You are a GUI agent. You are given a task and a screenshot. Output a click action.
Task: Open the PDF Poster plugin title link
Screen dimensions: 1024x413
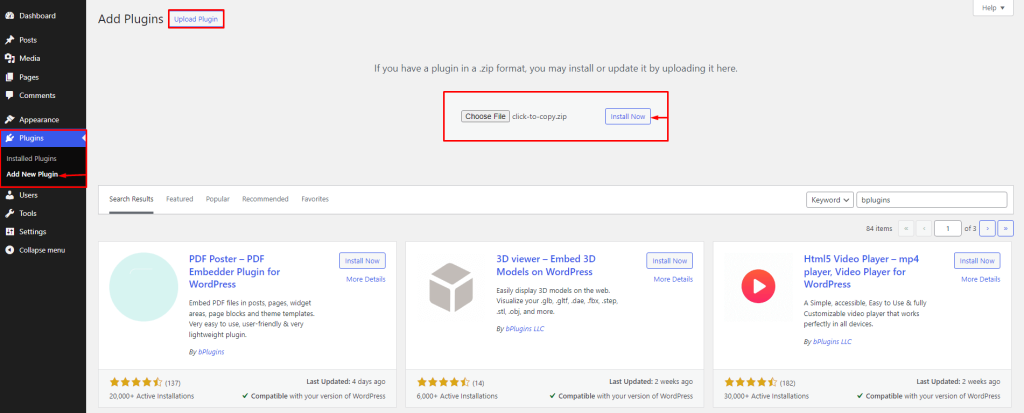click(234, 272)
